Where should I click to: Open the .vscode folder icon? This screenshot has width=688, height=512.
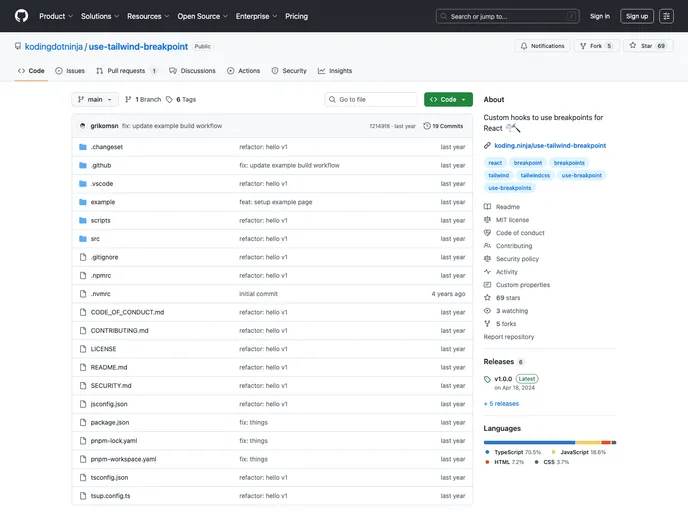pyautogui.click(x=83, y=184)
